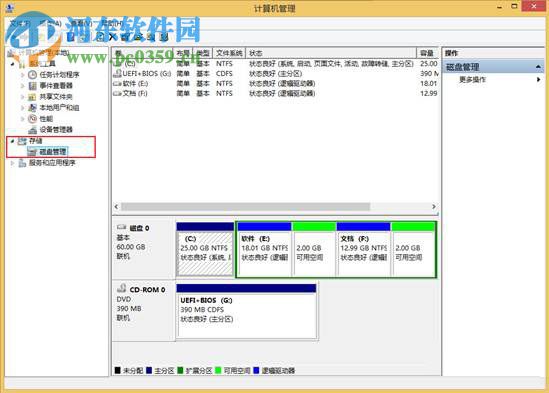Open 设备管理器 via its icon

32,130
